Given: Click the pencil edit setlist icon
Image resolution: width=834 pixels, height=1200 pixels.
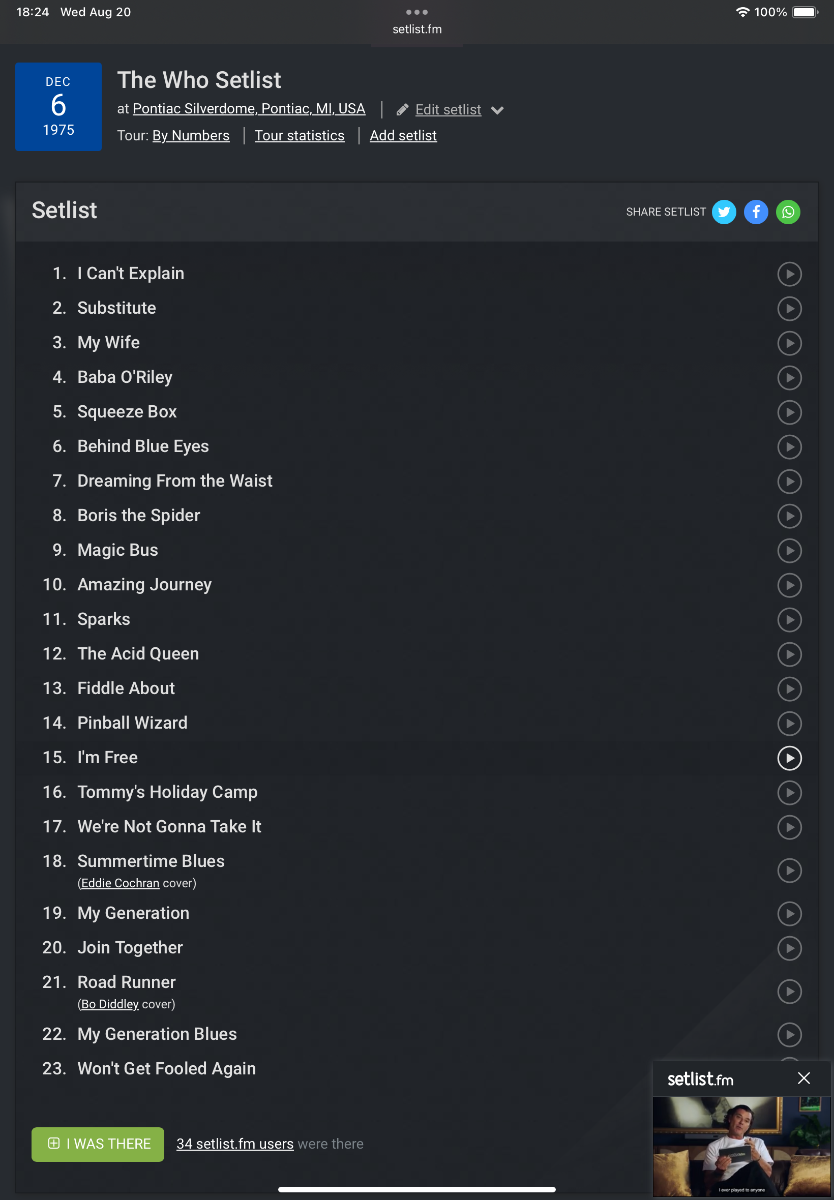Looking at the screenshot, I should (x=403, y=110).
